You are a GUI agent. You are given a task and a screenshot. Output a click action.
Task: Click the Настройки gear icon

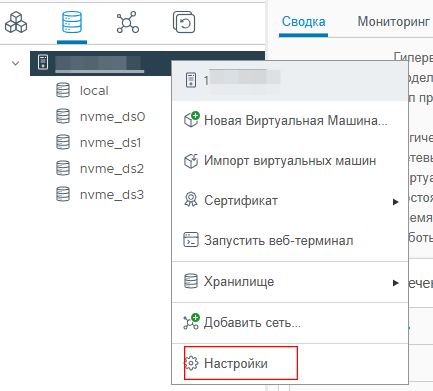coord(191,363)
